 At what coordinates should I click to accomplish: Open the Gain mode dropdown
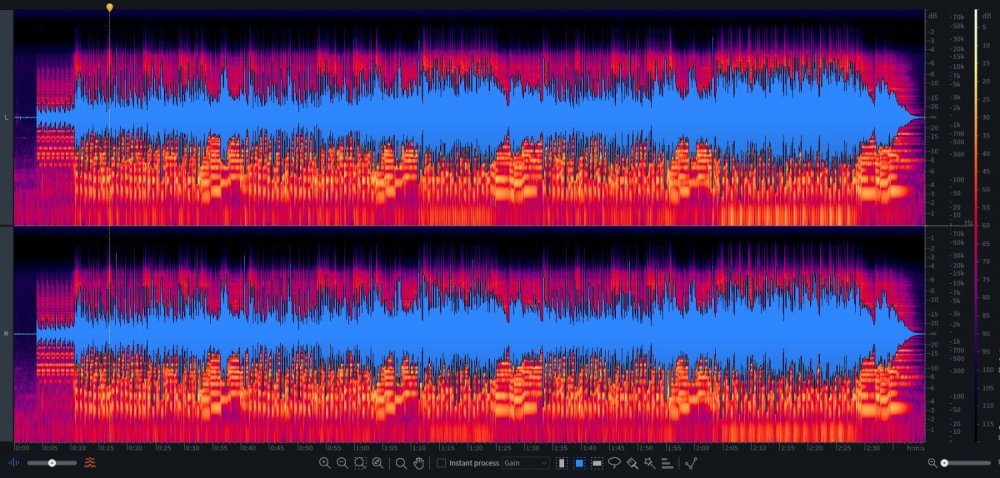[525, 463]
